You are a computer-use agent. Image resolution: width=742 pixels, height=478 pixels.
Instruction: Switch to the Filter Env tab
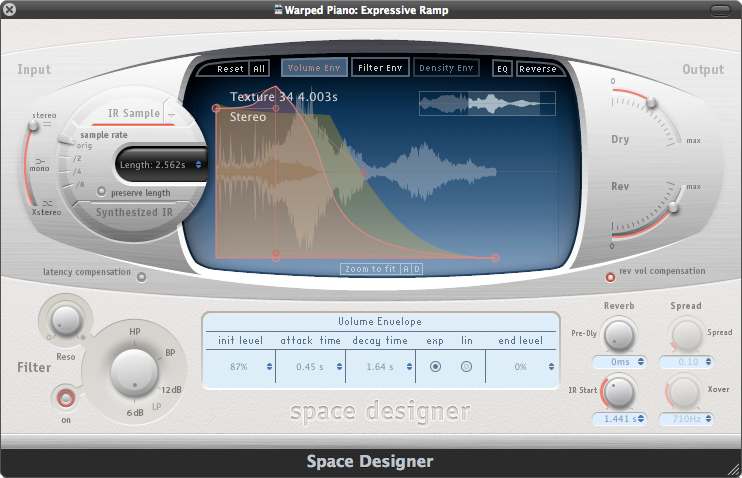[380, 68]
